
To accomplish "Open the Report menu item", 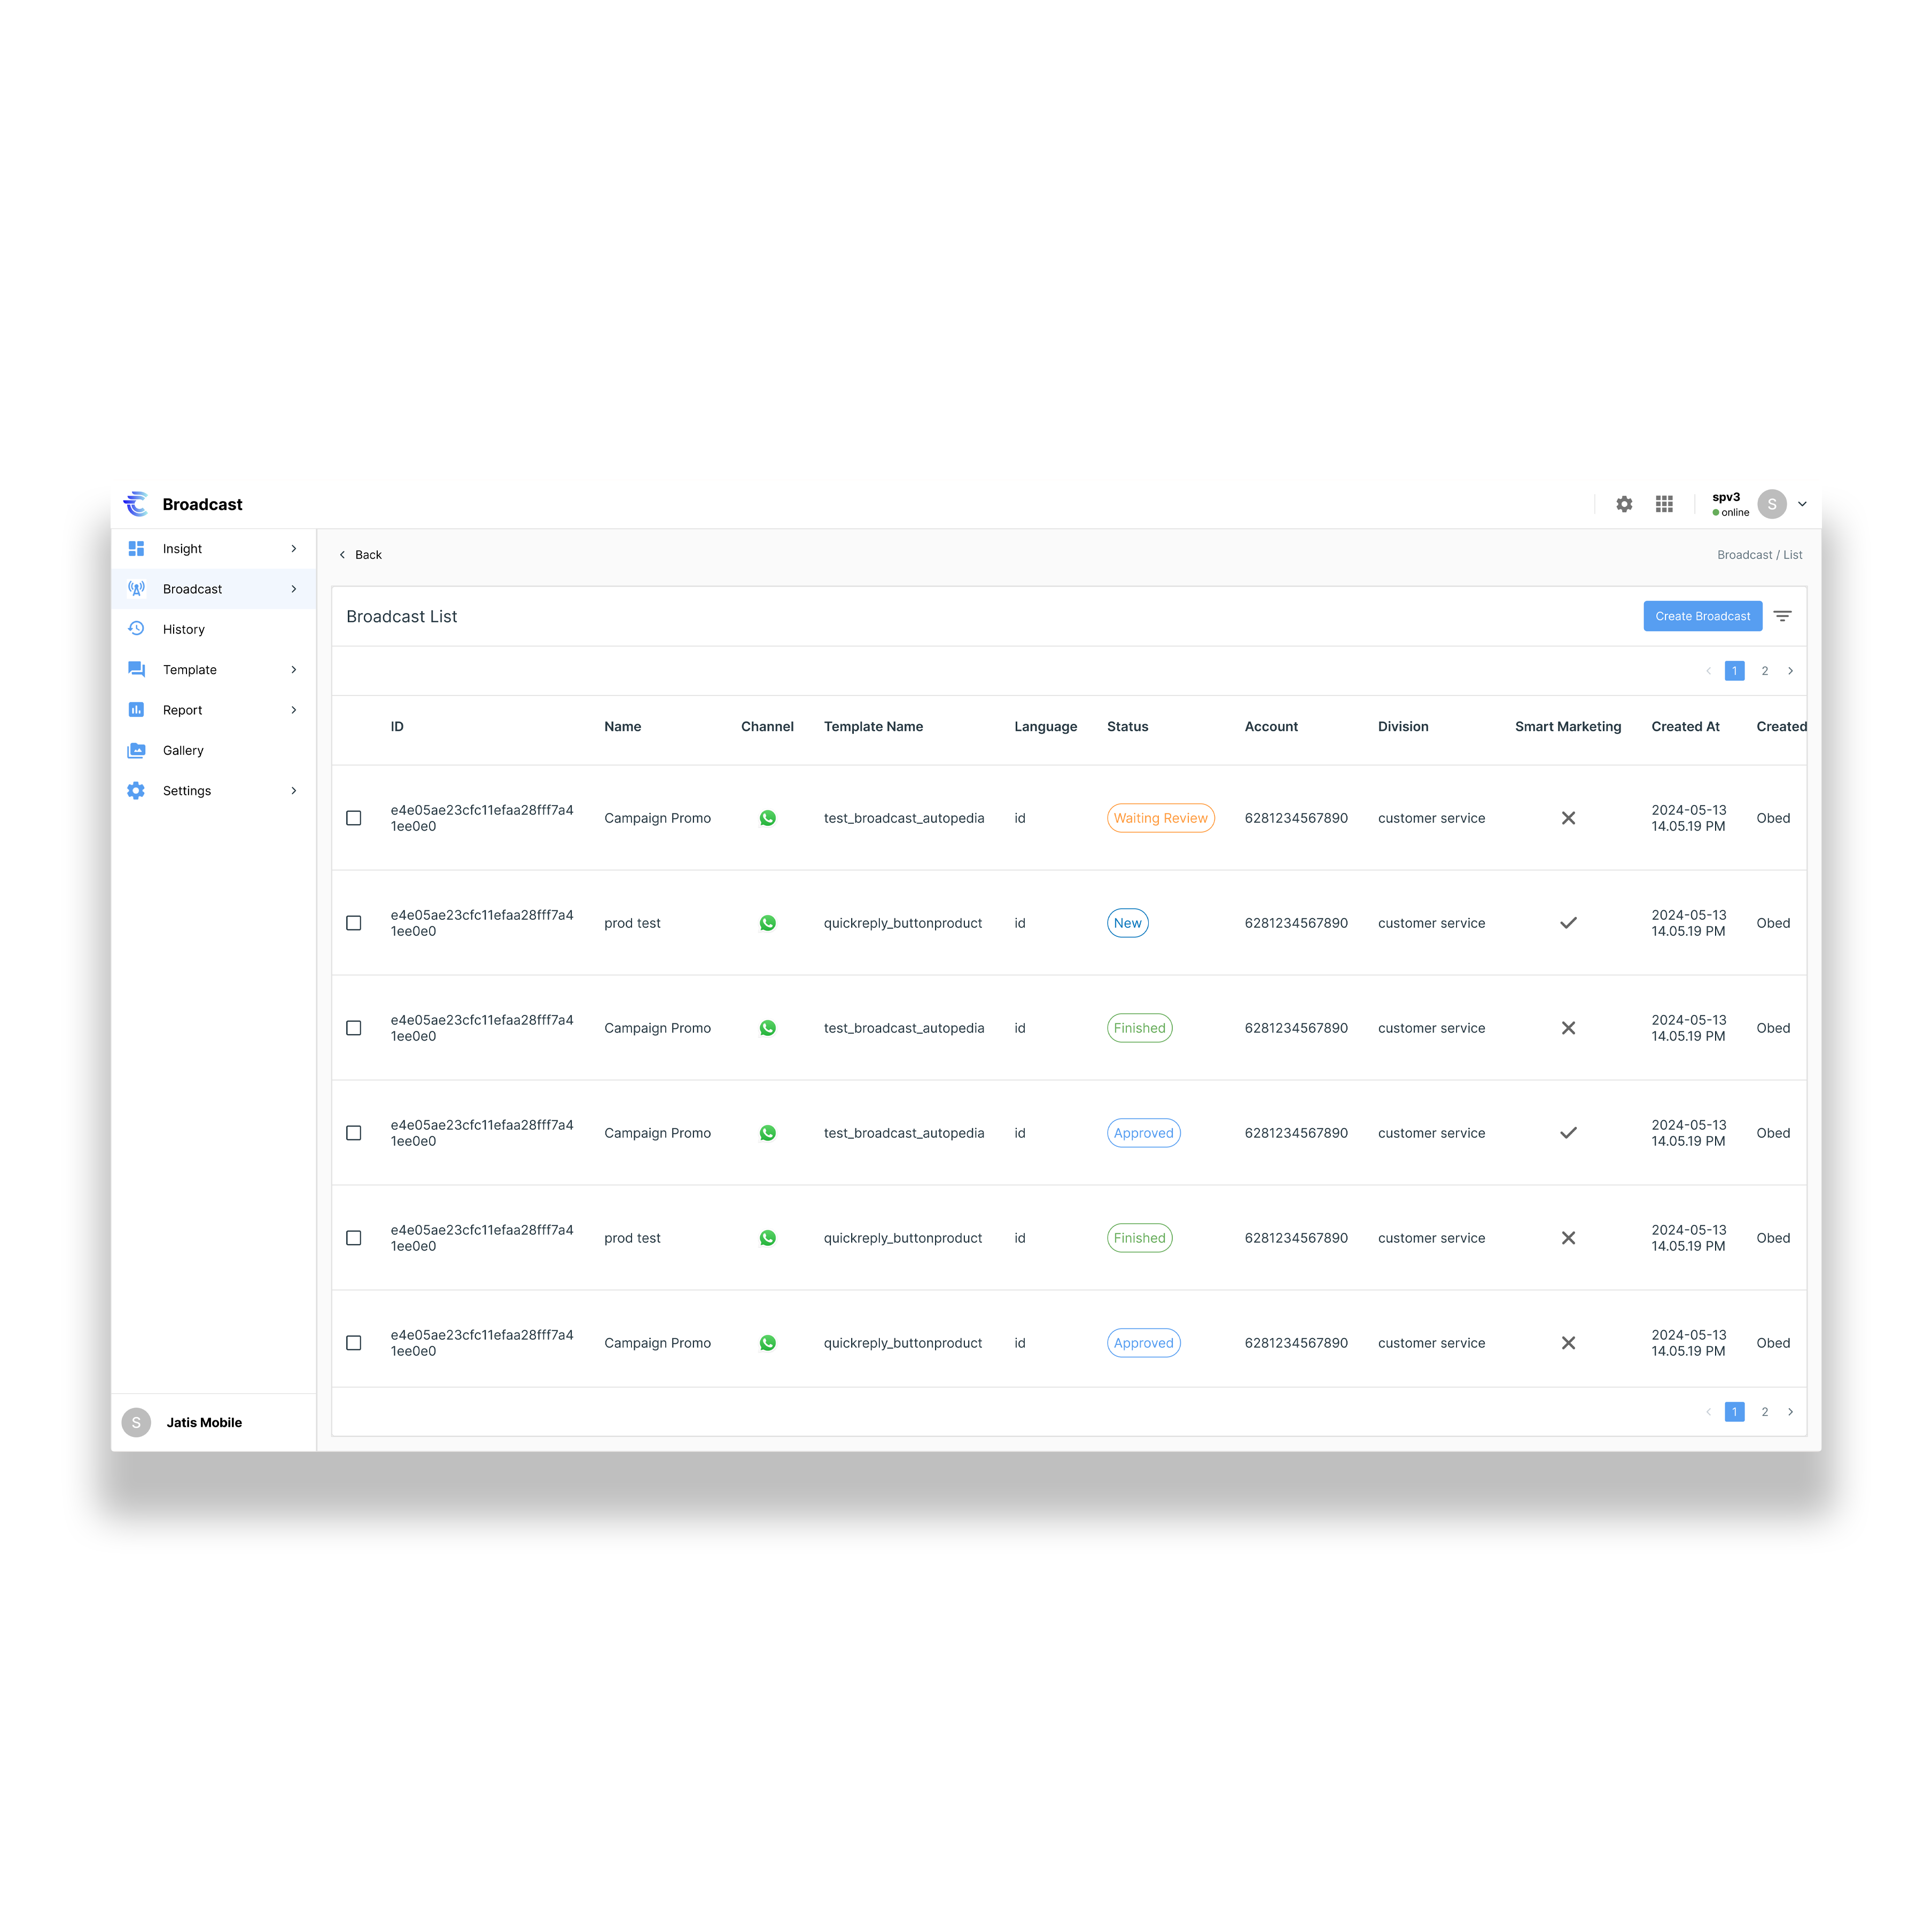I will coord(183,710).
